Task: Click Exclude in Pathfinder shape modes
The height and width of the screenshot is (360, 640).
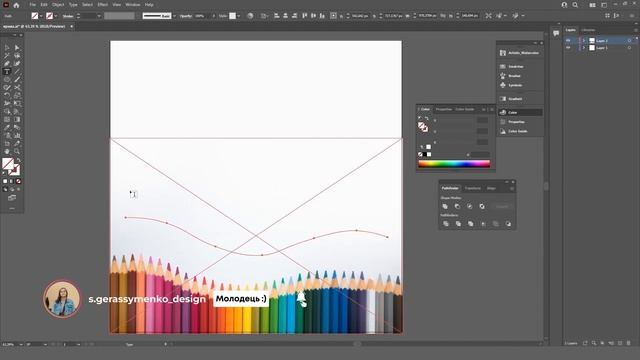Action: pos(482,207)
